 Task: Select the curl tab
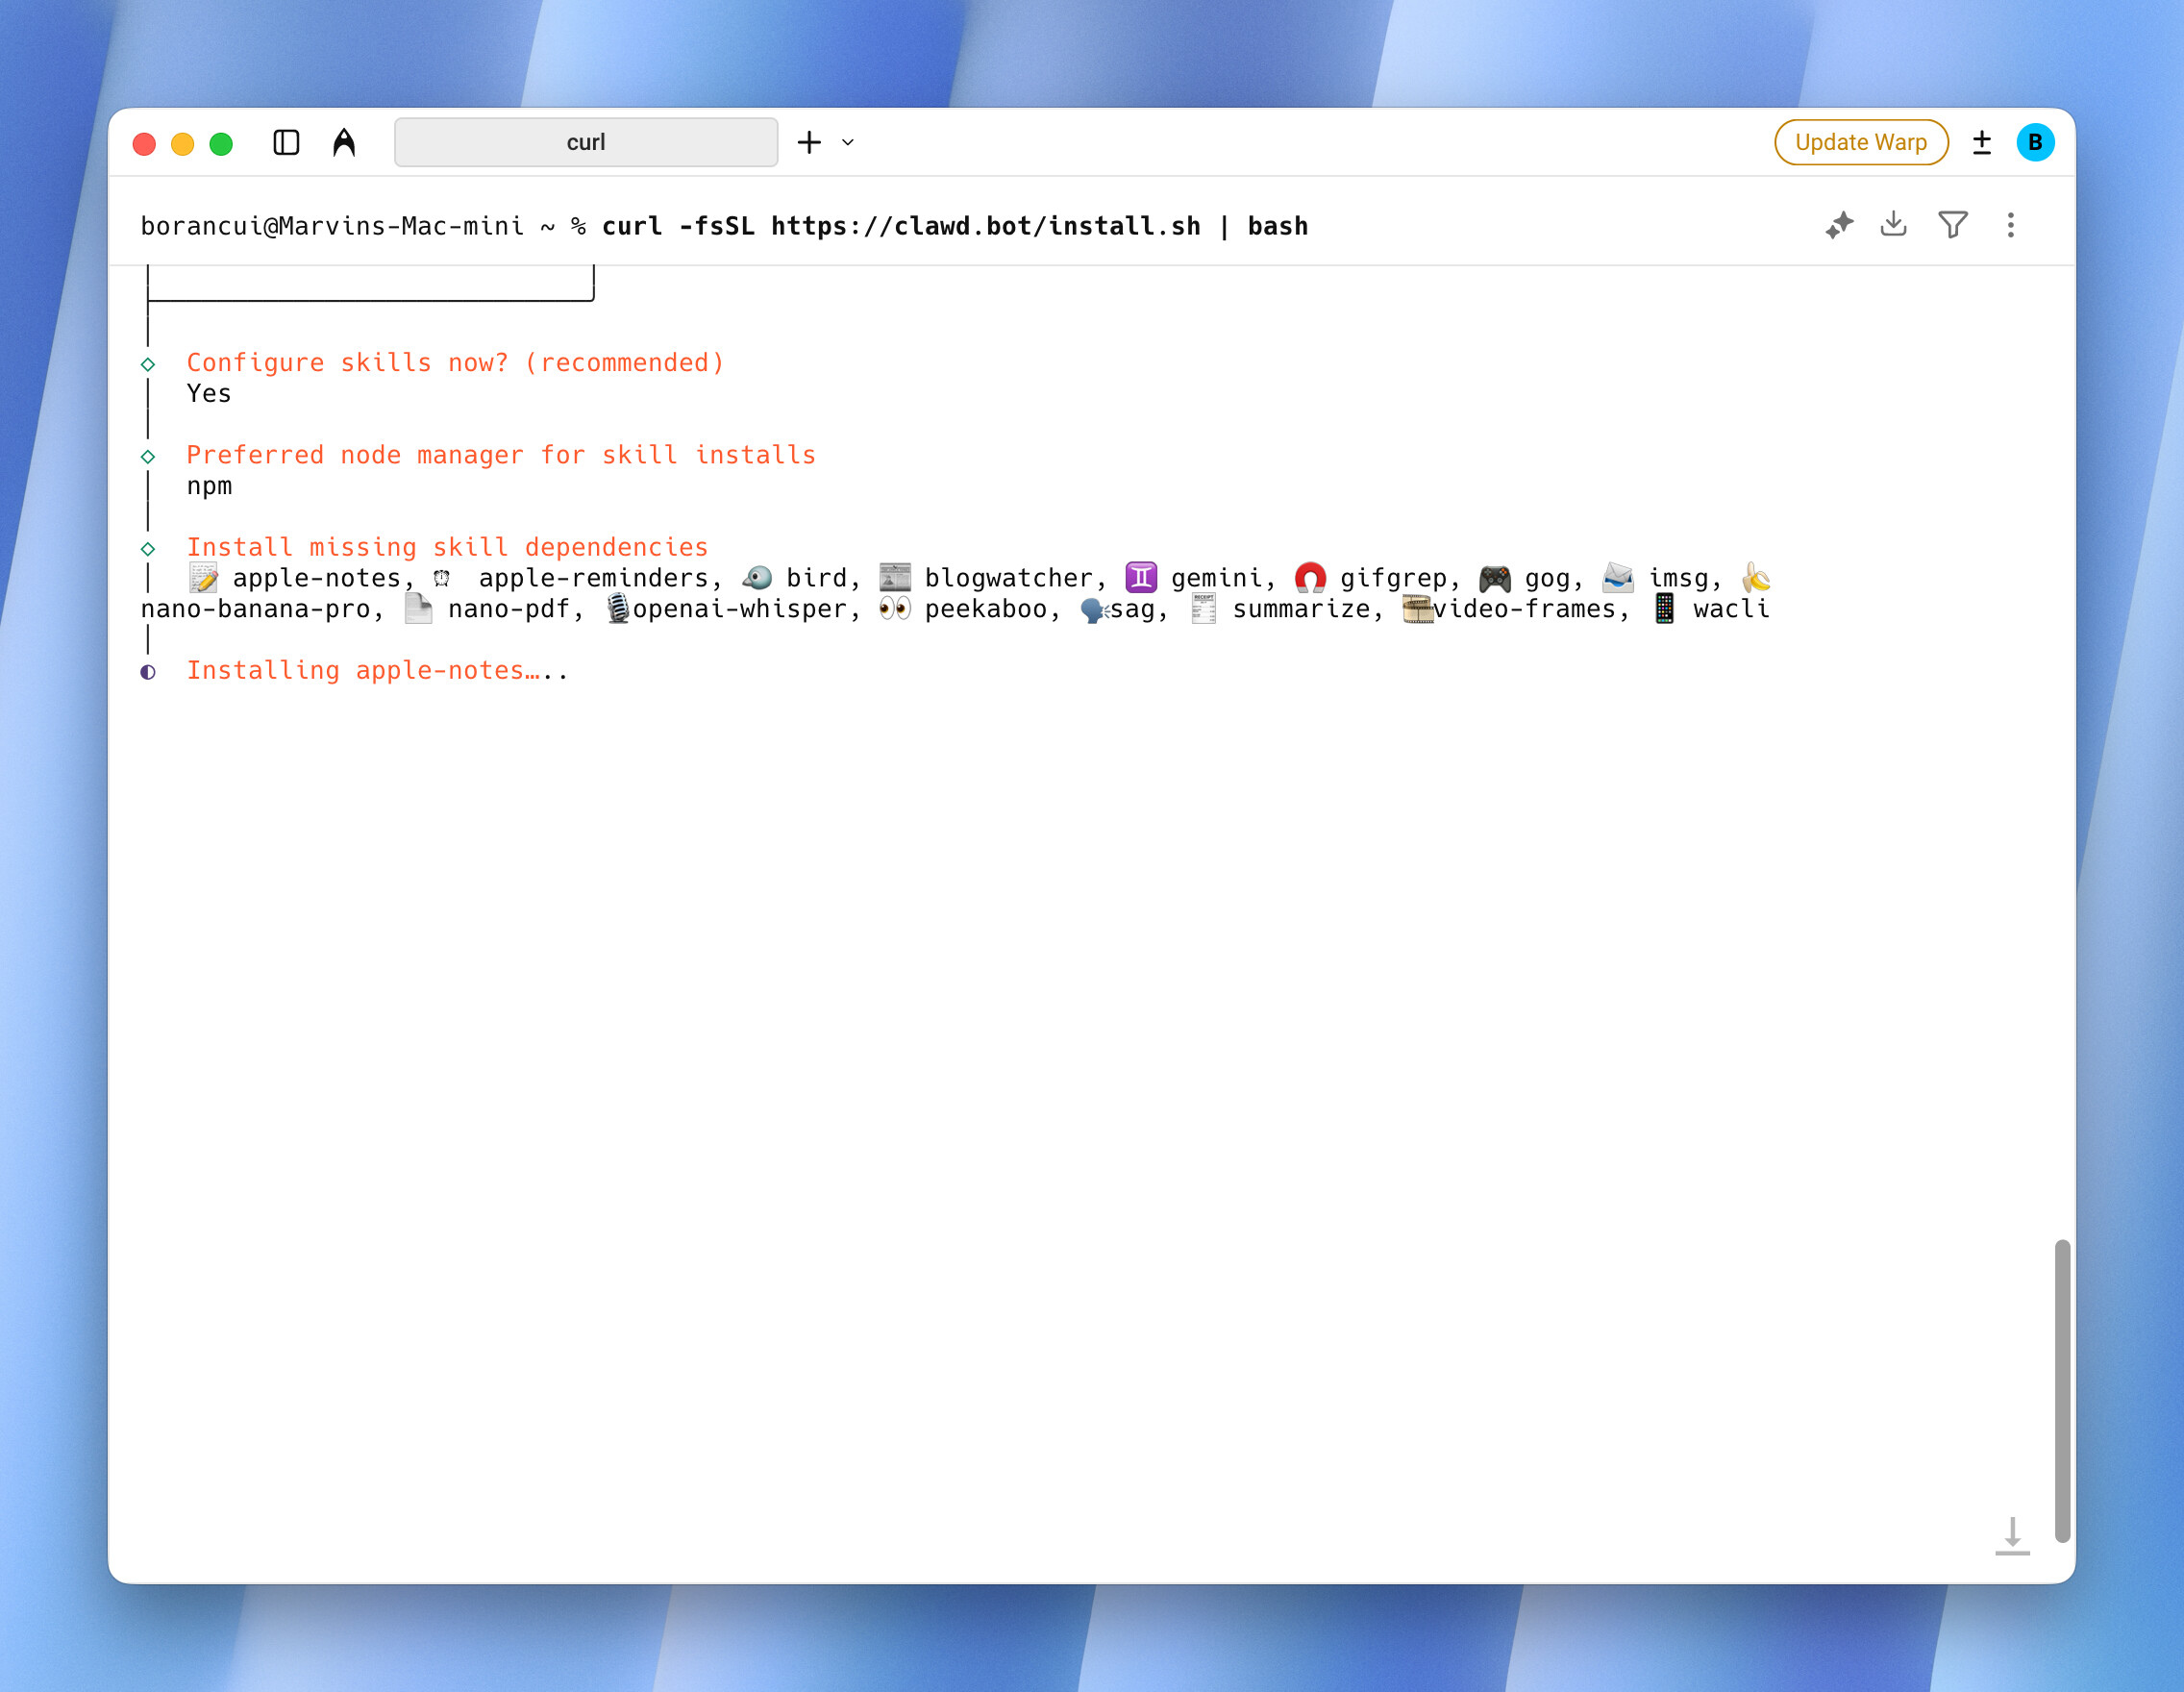pyautogui.click(x=586, y=142)
